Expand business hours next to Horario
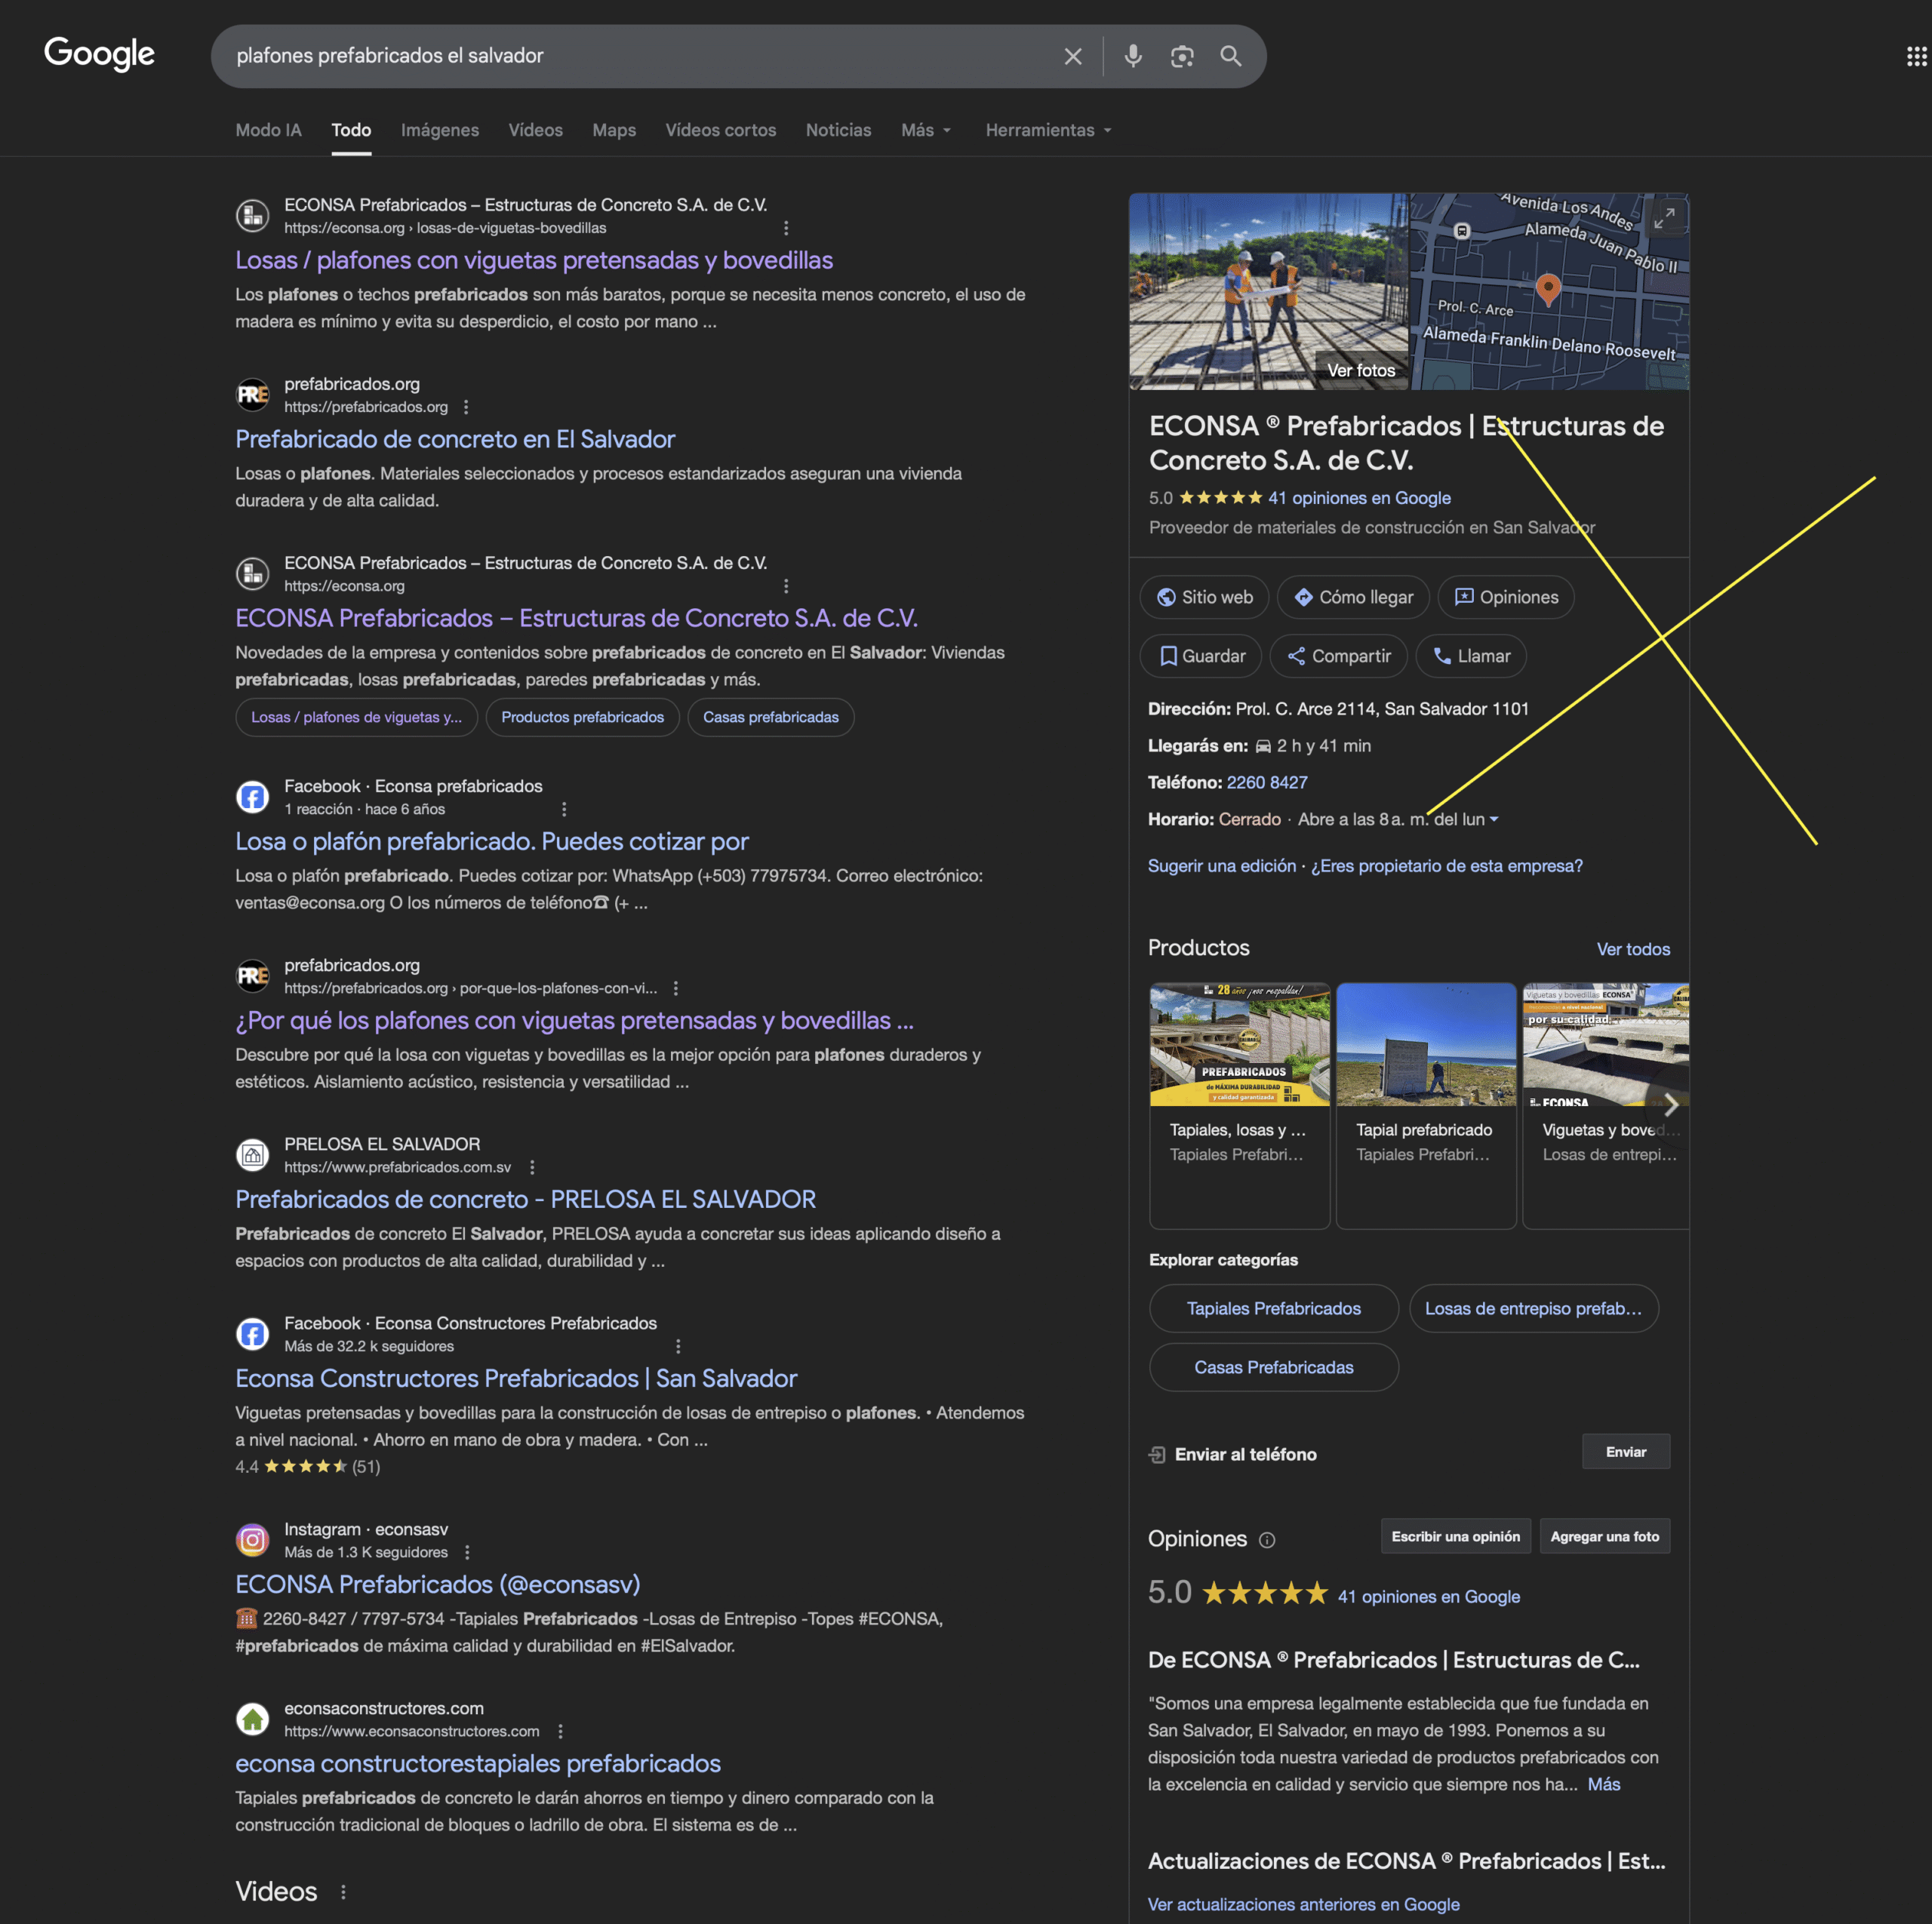 point(1494,819)
